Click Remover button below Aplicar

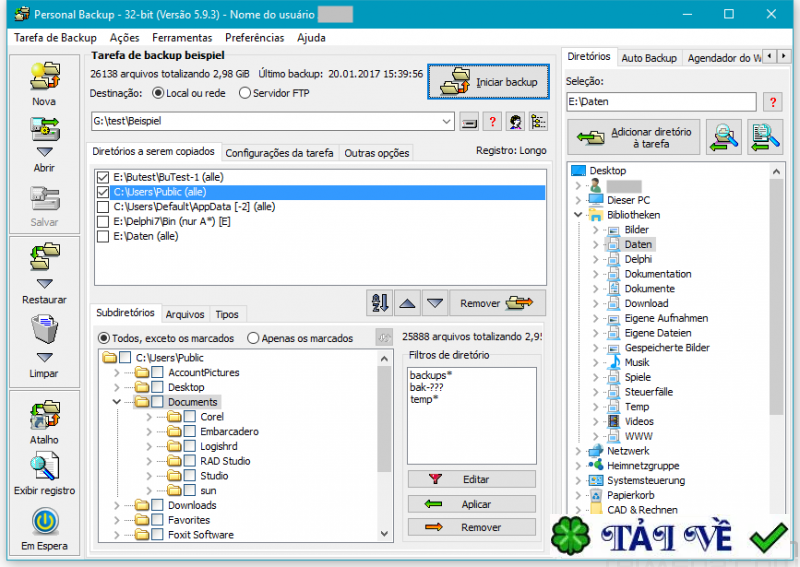pos(471,527)
